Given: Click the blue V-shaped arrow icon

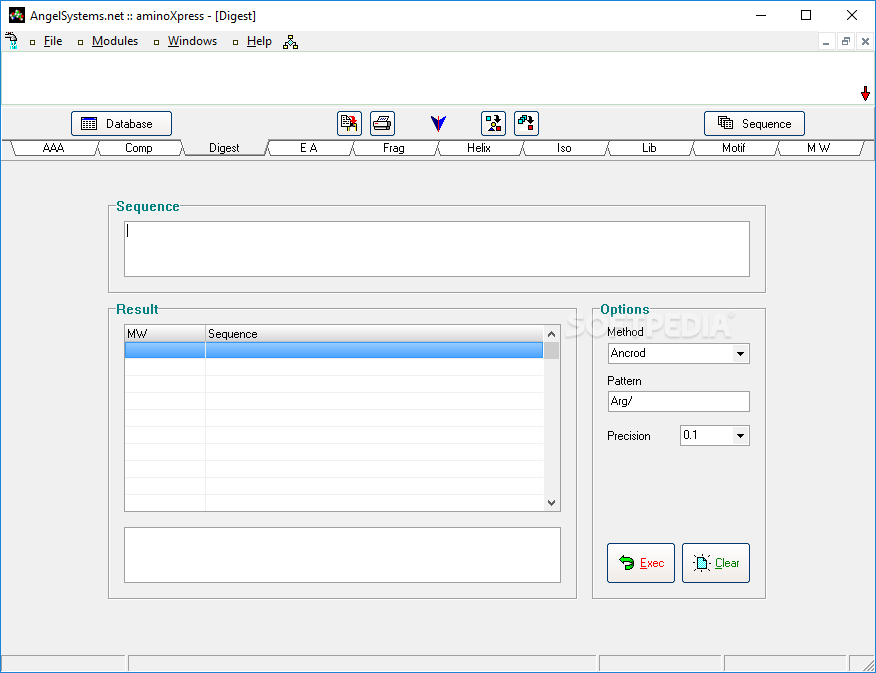Looking at the screenshot, I should 439,123.
